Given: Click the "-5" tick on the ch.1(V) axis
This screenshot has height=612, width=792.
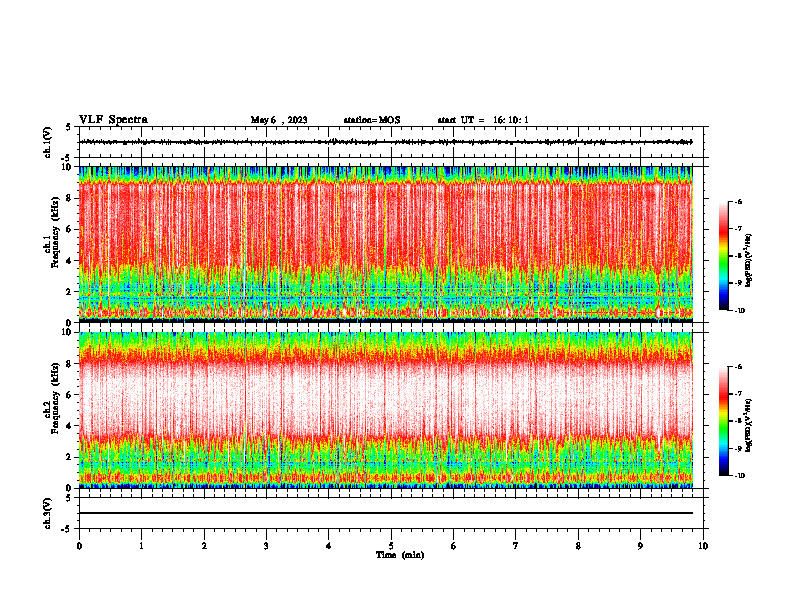Looking at the screenshot, I should click(x=67, y=158).
